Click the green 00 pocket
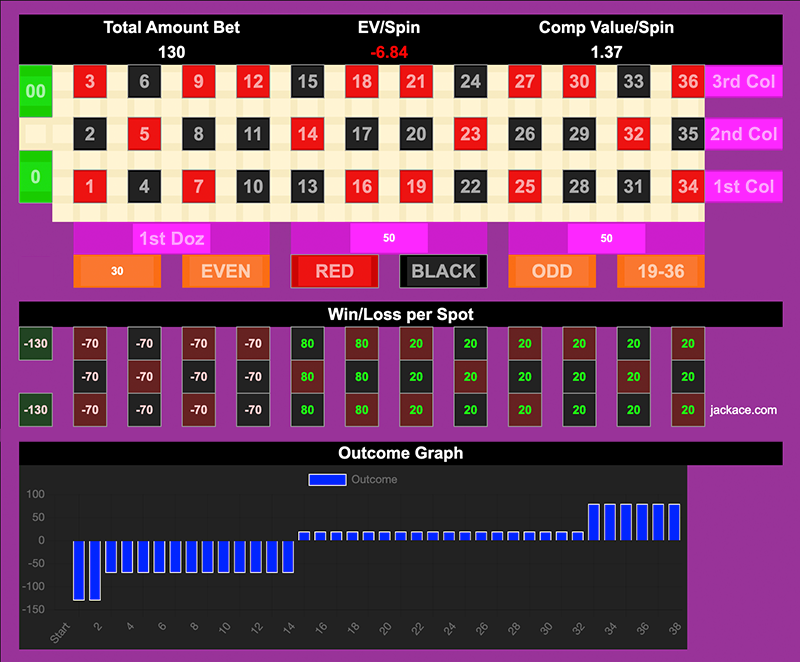Screen dimensions: 800x662 [35, 90]
